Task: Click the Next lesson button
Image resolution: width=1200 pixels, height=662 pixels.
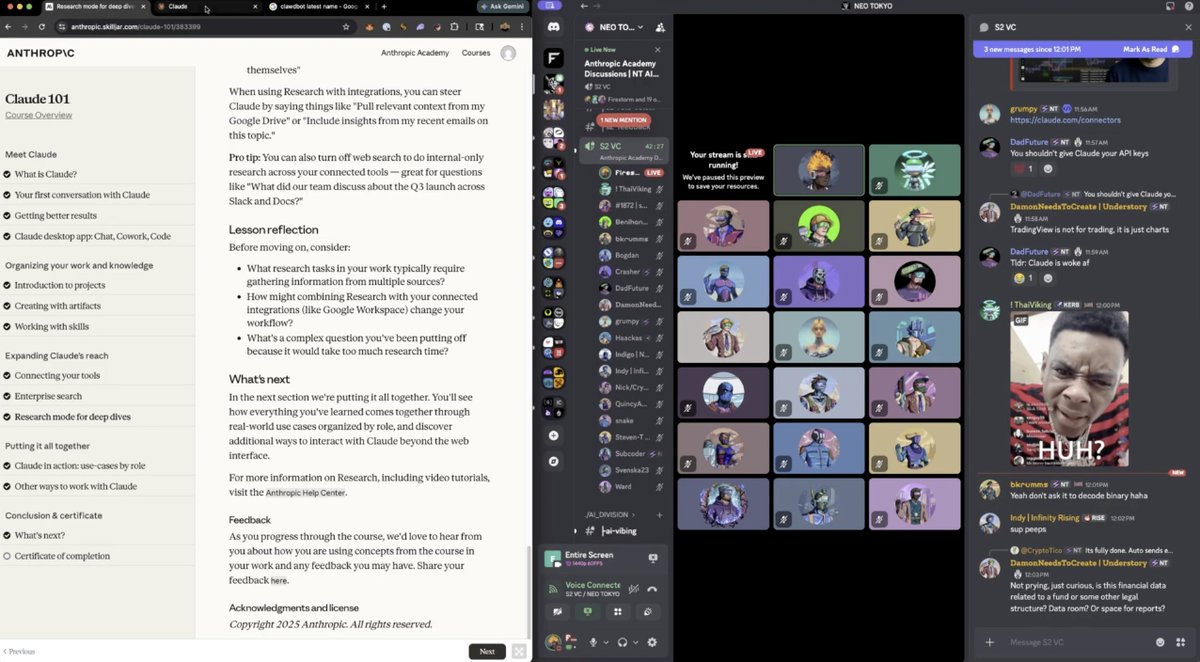Action: [x=487, y=651]
